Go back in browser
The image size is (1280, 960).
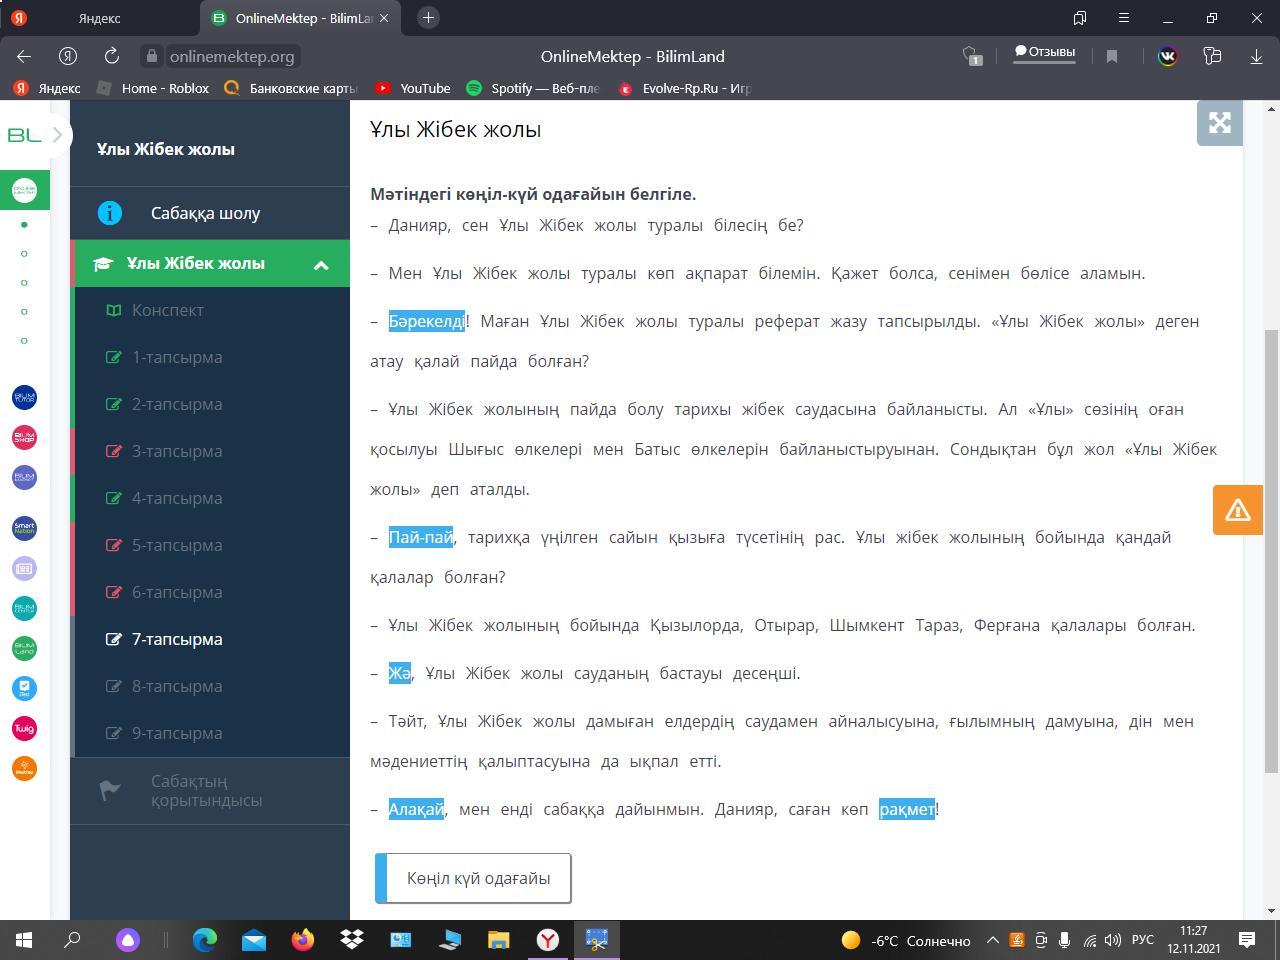(x=24, y=56)
